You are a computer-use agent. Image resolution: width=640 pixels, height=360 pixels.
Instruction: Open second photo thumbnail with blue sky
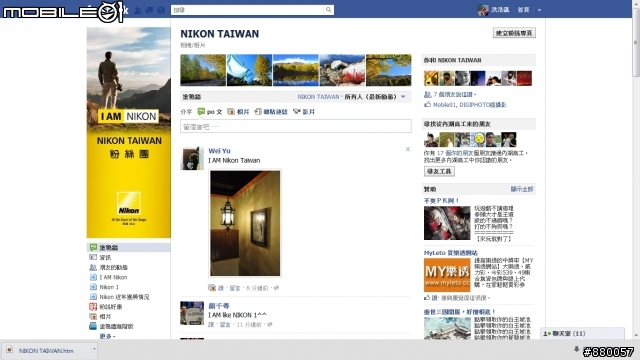(249, 70)
